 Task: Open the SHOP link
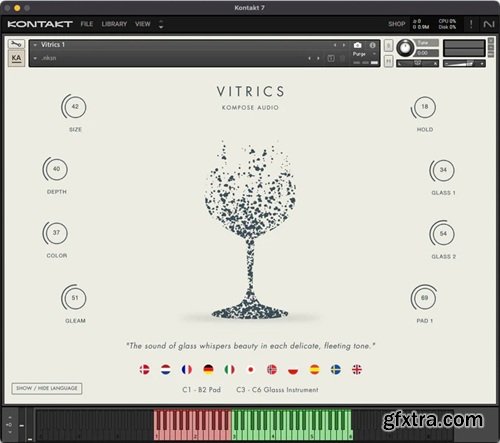[x=397, y=24]
